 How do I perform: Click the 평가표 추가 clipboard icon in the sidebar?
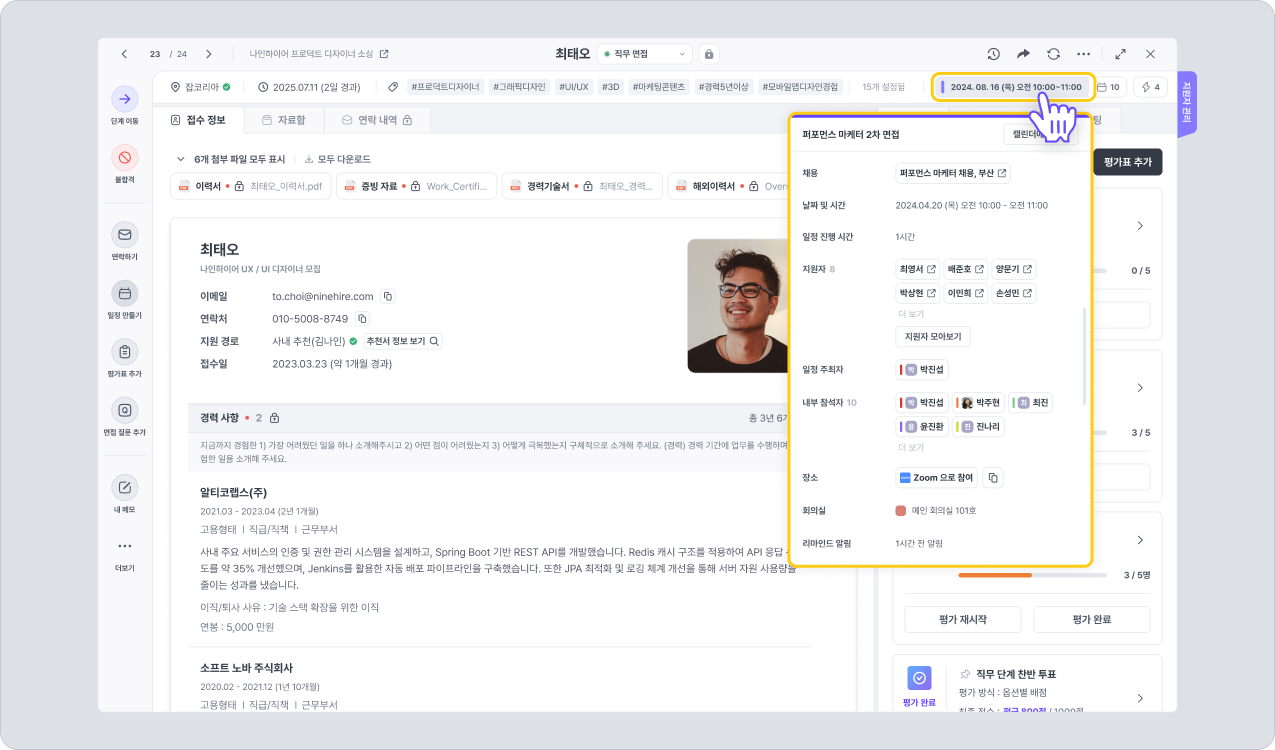pyautogui.click(x=125, y=352)
